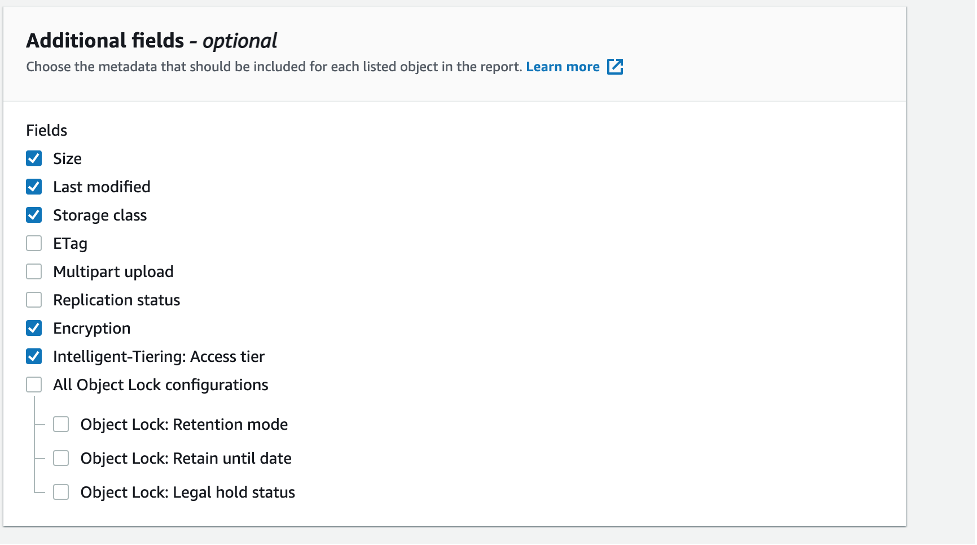Click the 'Multipart upload' label text
977x545 pixels.
113,272
